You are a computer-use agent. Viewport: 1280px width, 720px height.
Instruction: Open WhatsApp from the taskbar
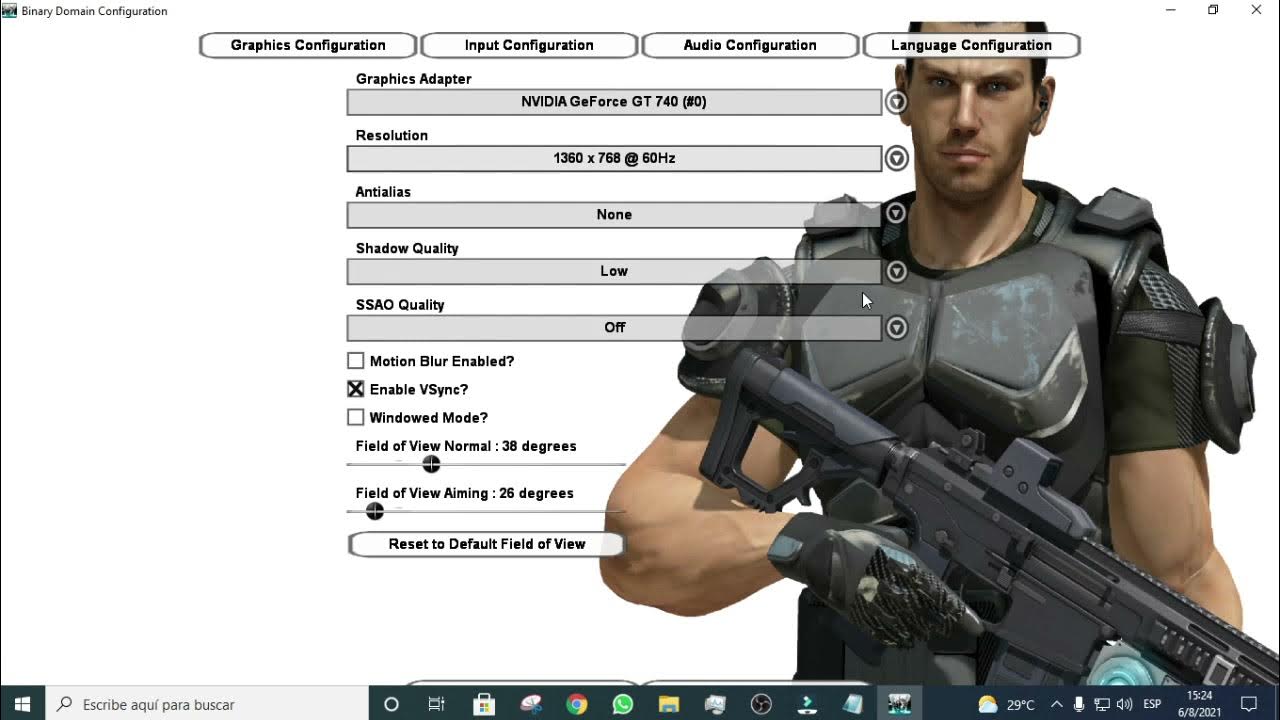(x=622, y=704)
